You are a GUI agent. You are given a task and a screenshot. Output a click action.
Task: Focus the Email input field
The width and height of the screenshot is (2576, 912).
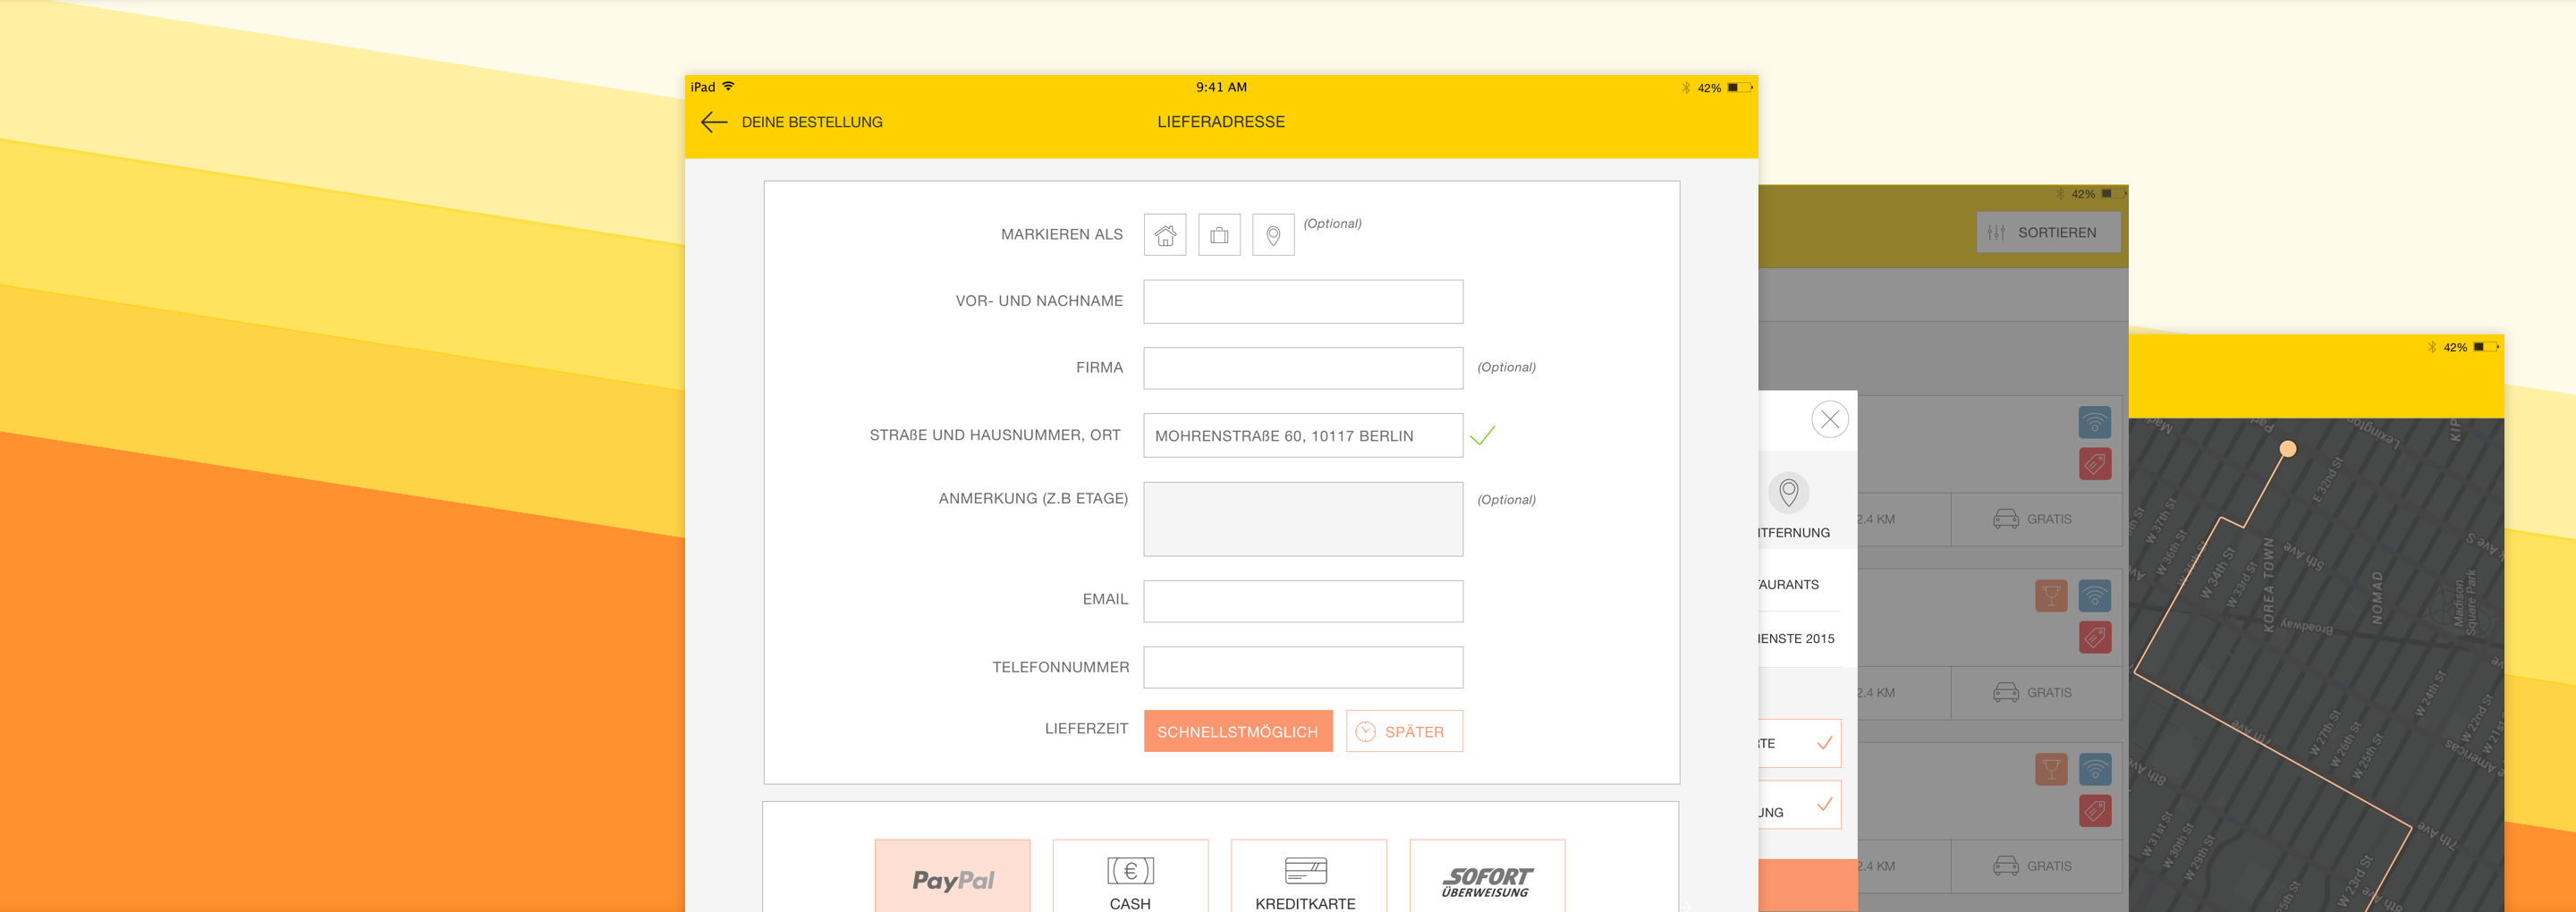coord(1303,601)
